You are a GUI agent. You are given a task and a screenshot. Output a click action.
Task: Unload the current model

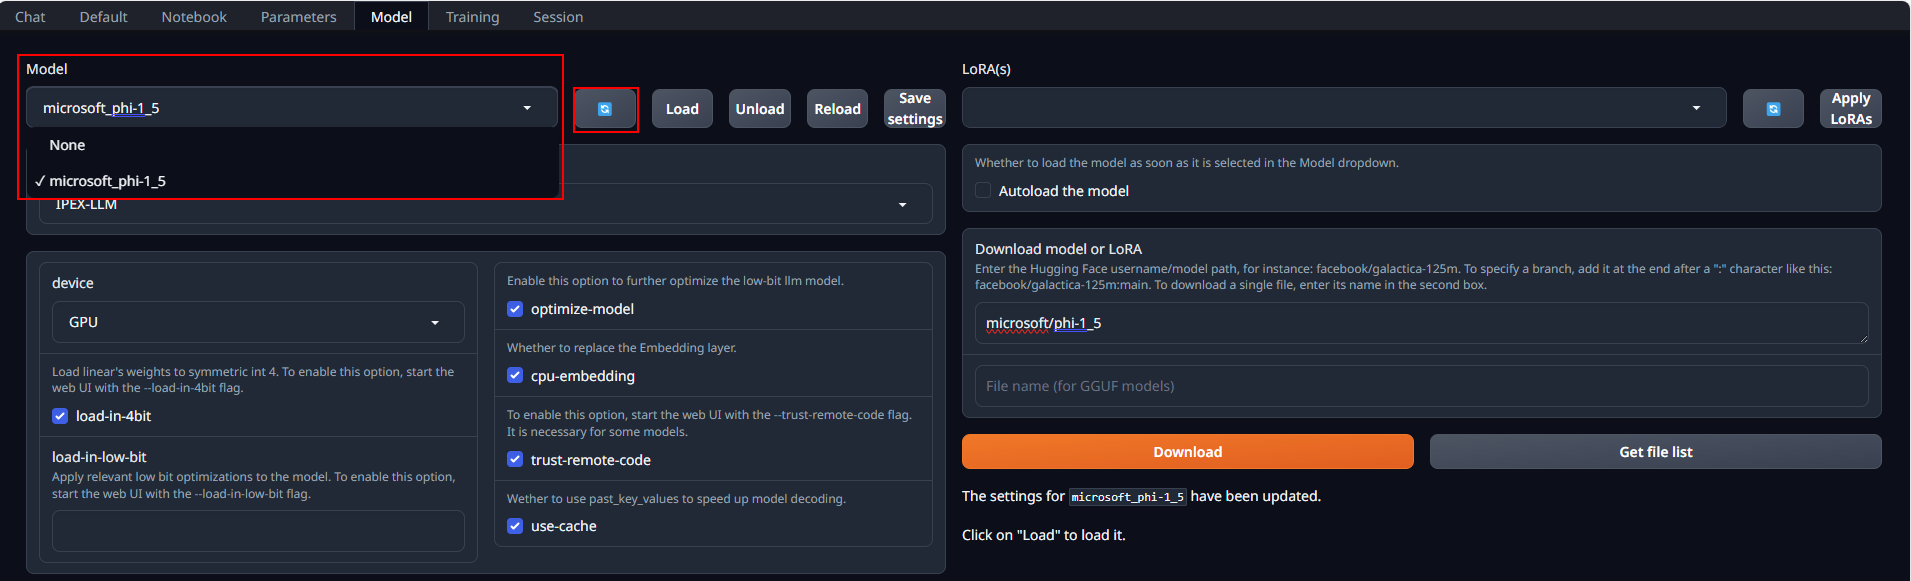pyautogui.click(x=760, y=109)
